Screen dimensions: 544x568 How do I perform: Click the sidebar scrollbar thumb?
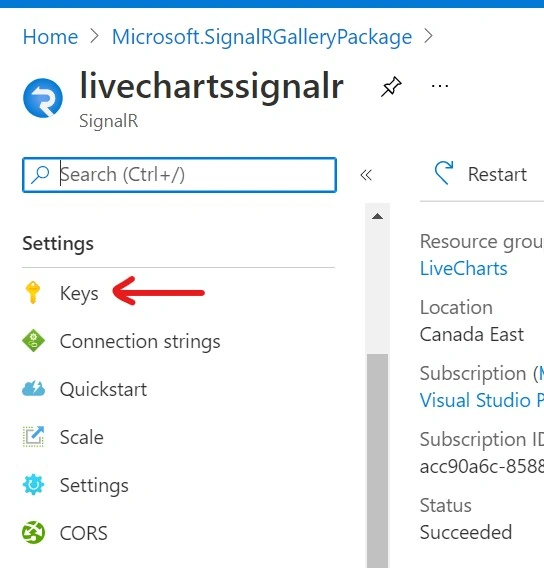click(x=377, y=461)
